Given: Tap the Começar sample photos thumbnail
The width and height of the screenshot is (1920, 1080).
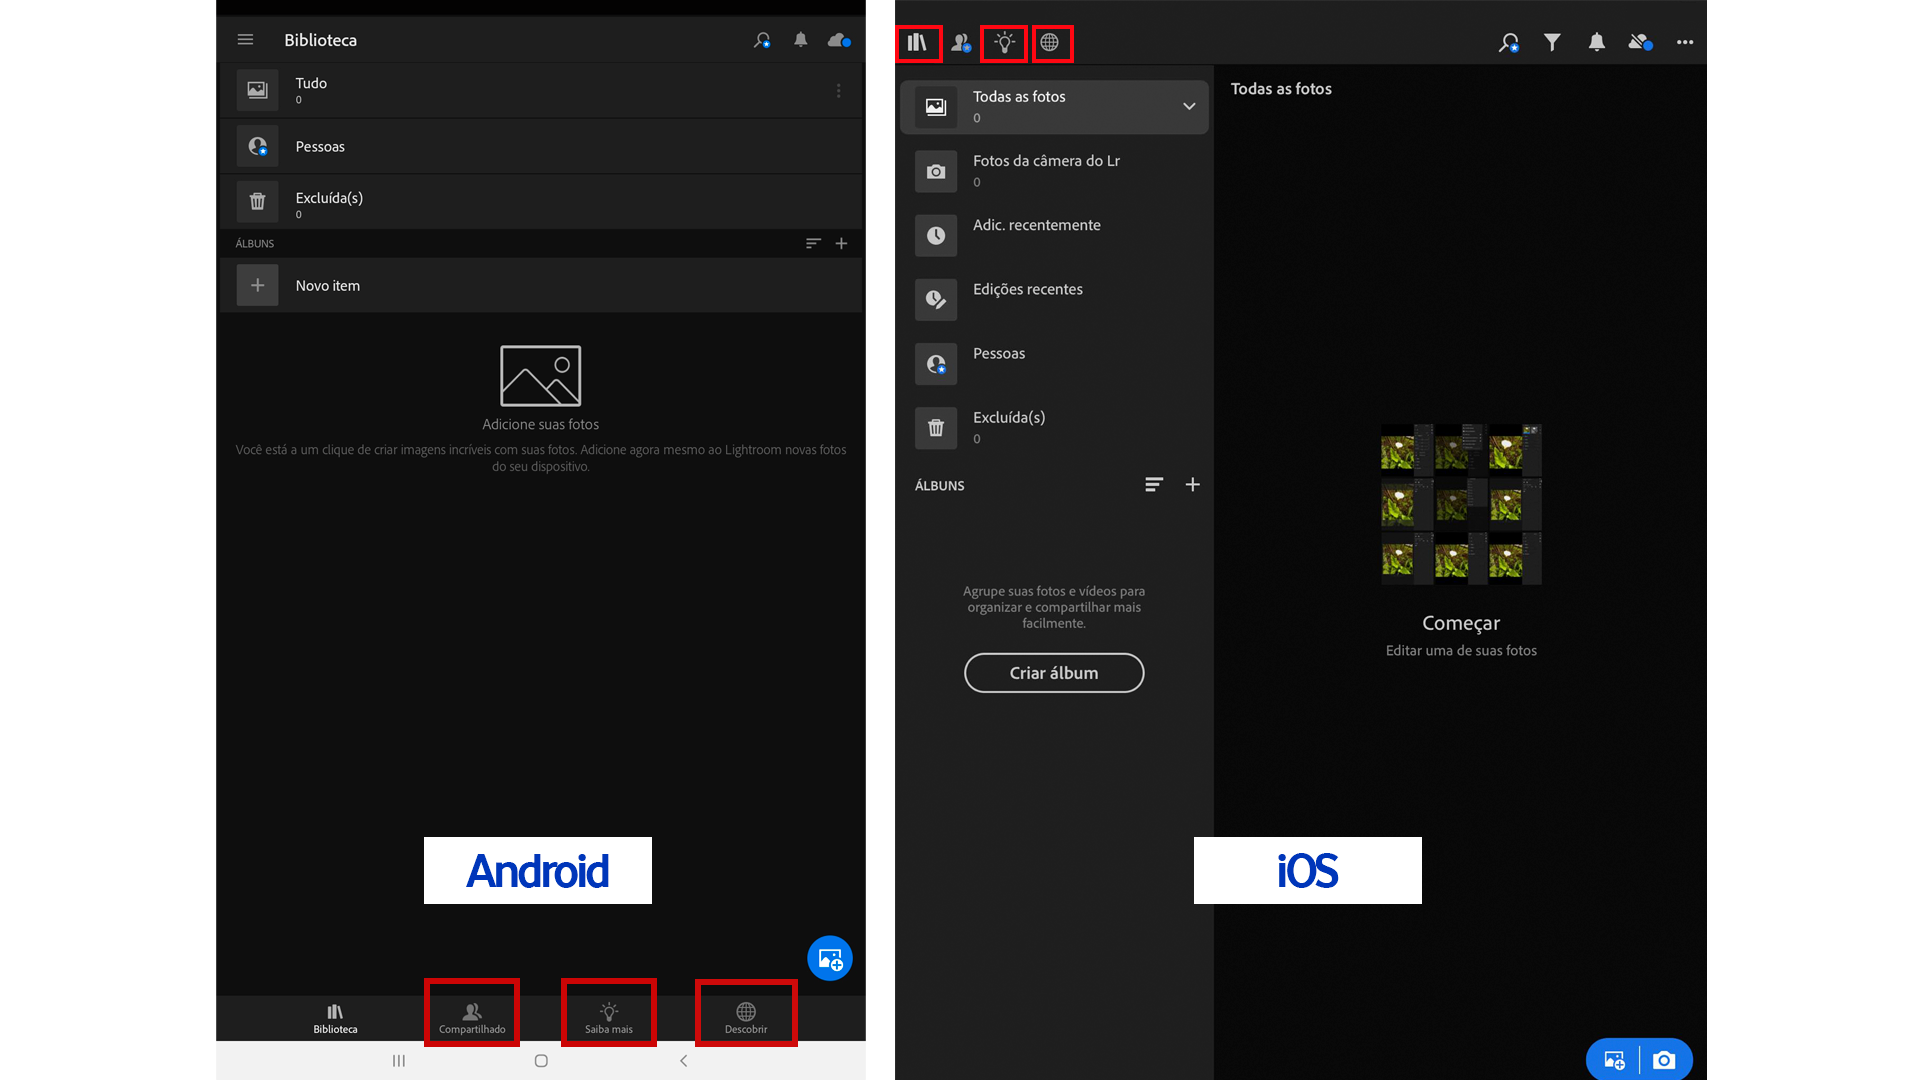Looking at the screenshot, I should click(1461, 504).
